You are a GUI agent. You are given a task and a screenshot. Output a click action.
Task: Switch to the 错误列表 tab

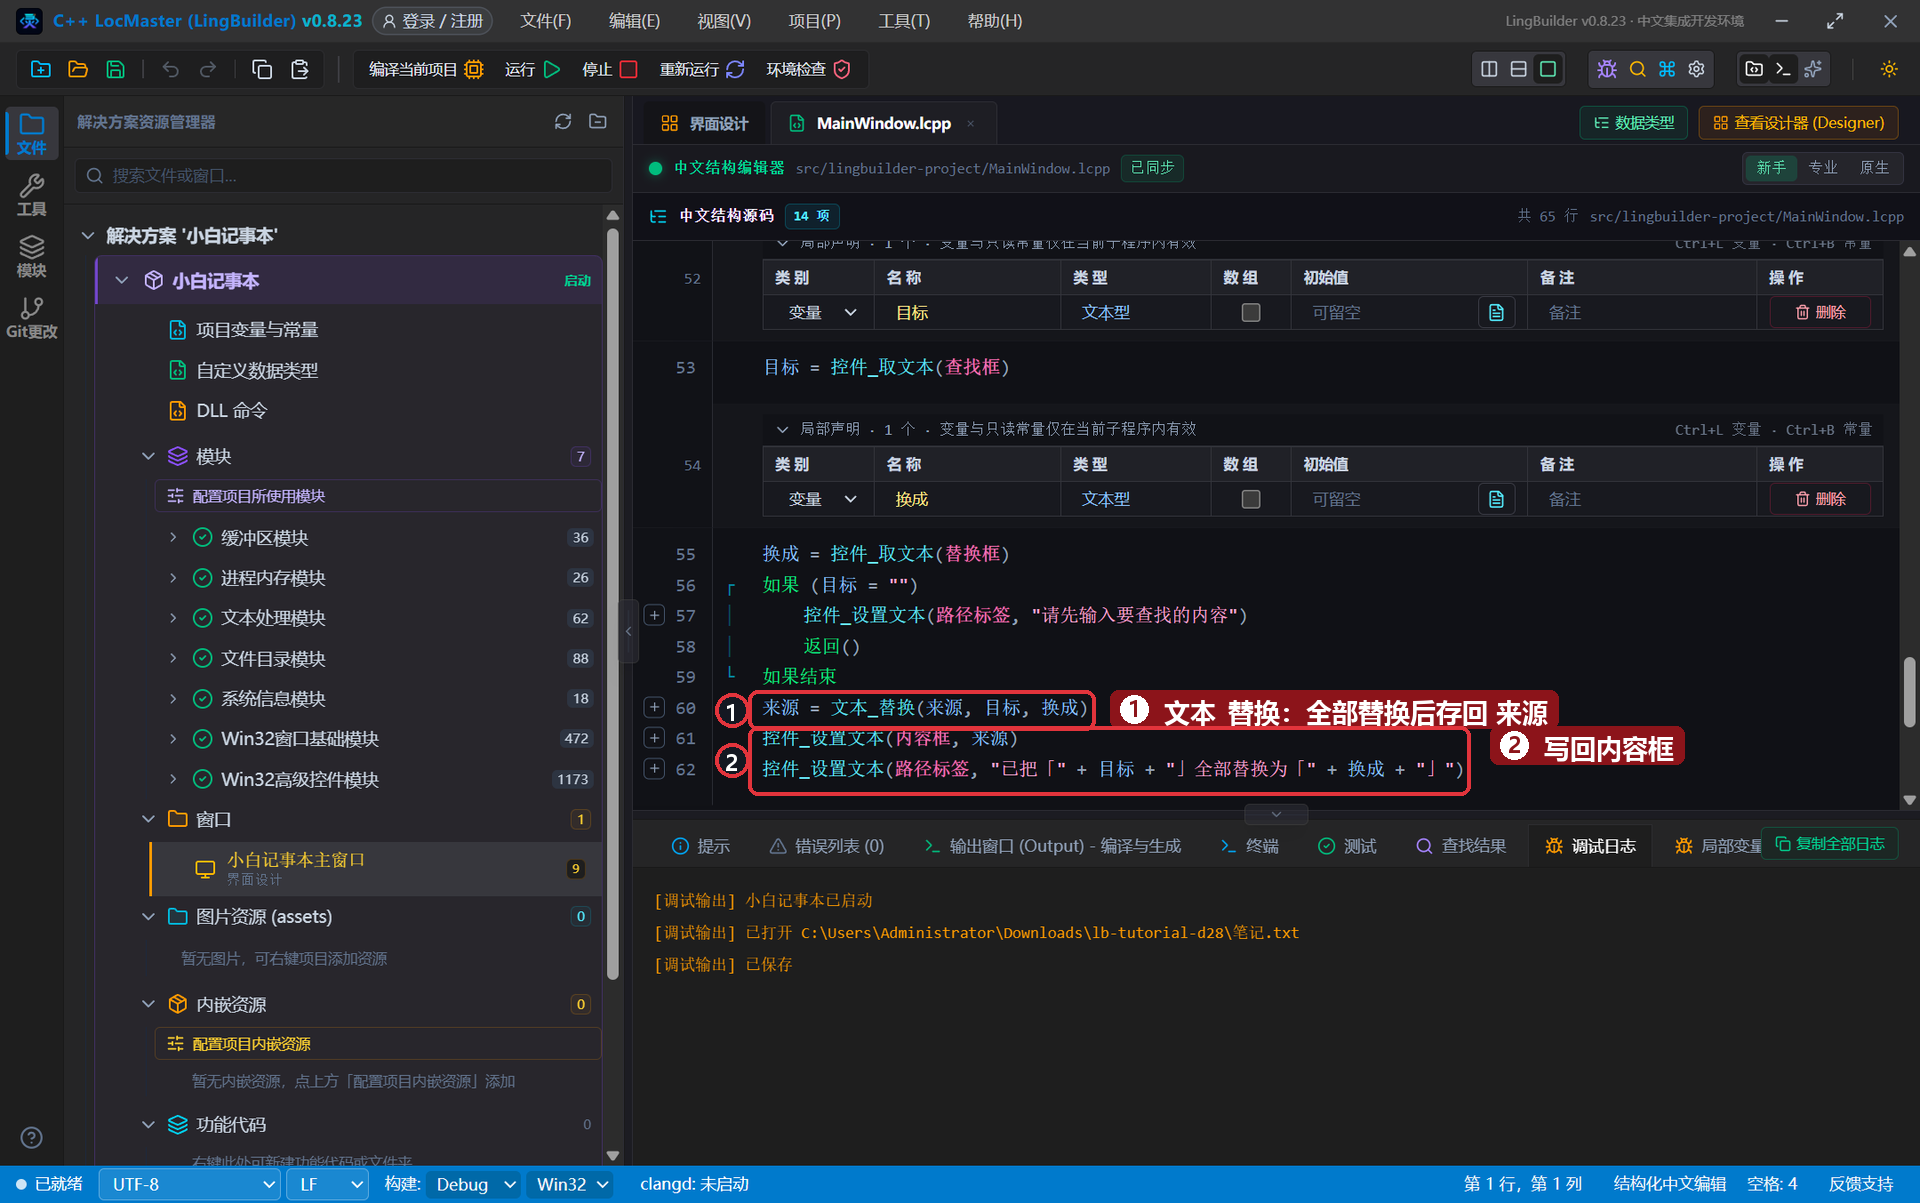tap(826, 846)
